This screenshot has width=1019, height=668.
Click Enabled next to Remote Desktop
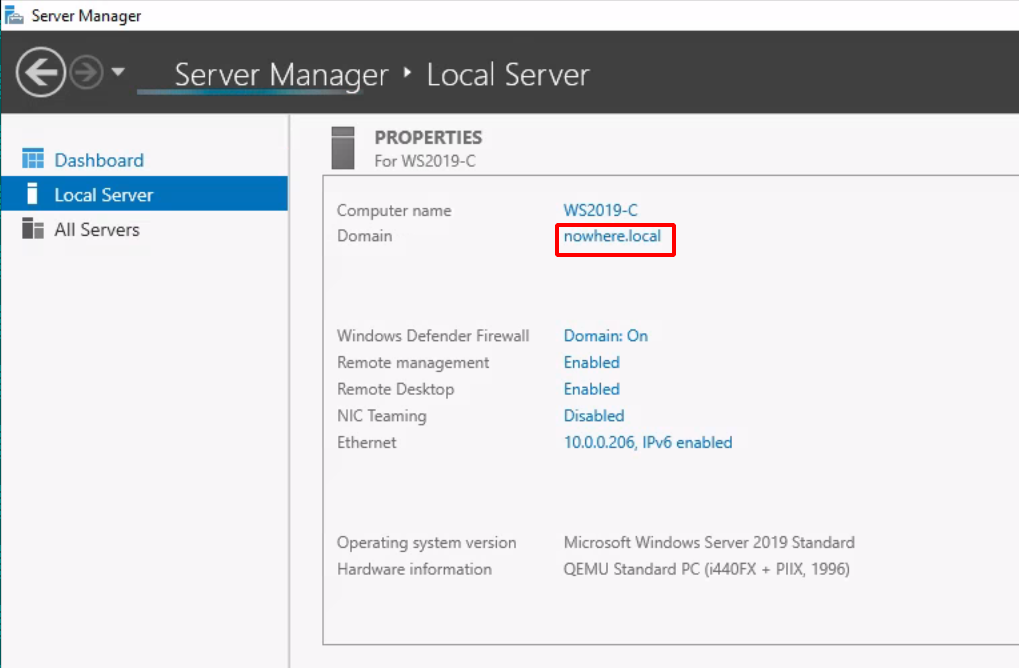[x=591, y=389]
